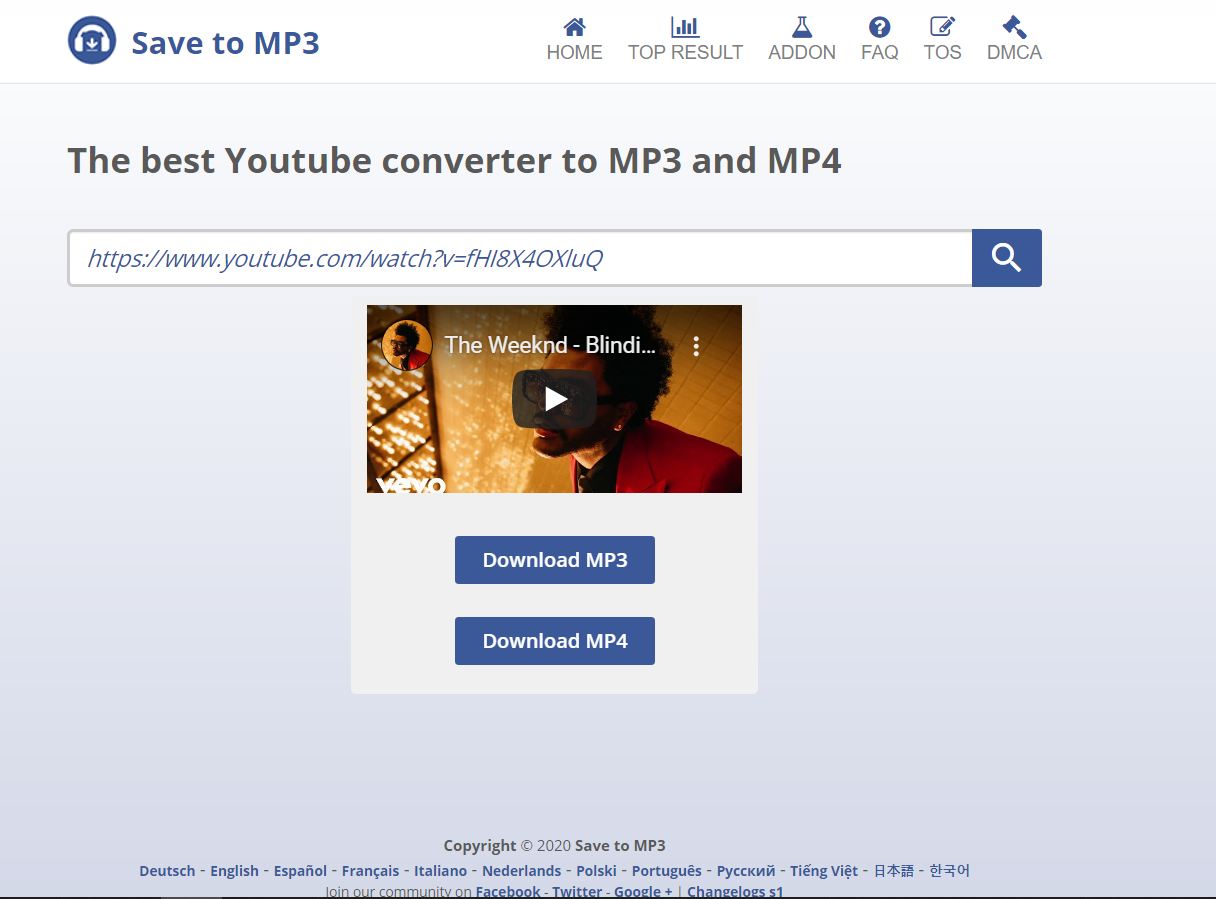Switch language to 日本語
The height and width of the screenshot is (899, 1216).
pos(894,871)
